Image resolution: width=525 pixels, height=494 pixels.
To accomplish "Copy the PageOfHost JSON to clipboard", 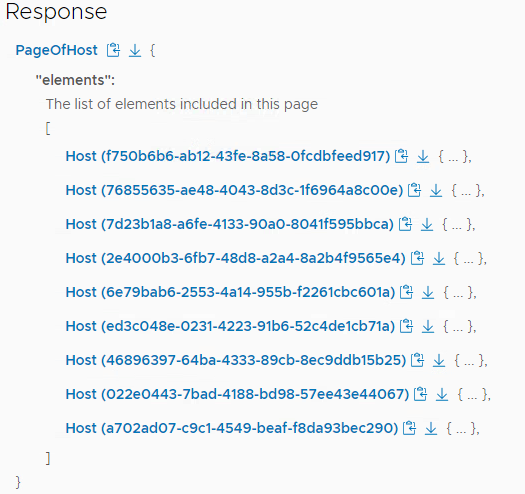I will (x=113, y=50).
